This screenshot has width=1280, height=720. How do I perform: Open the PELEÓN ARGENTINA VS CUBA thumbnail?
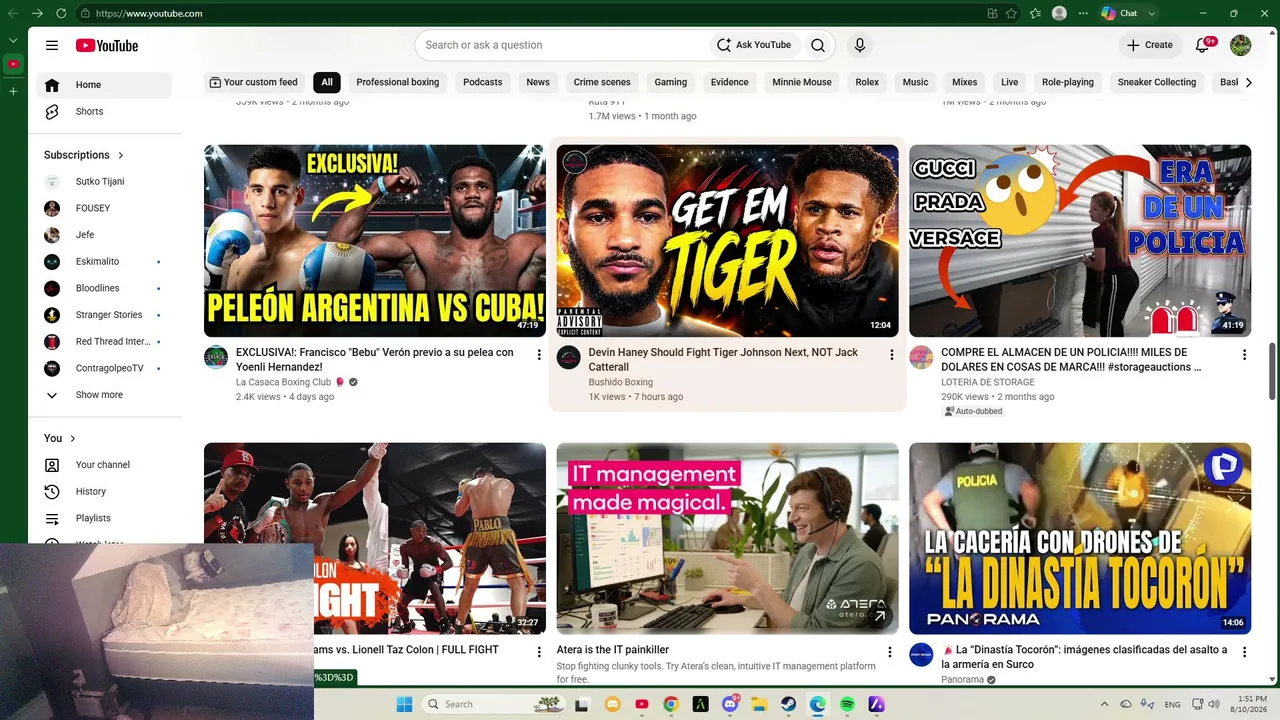point(375,241)
